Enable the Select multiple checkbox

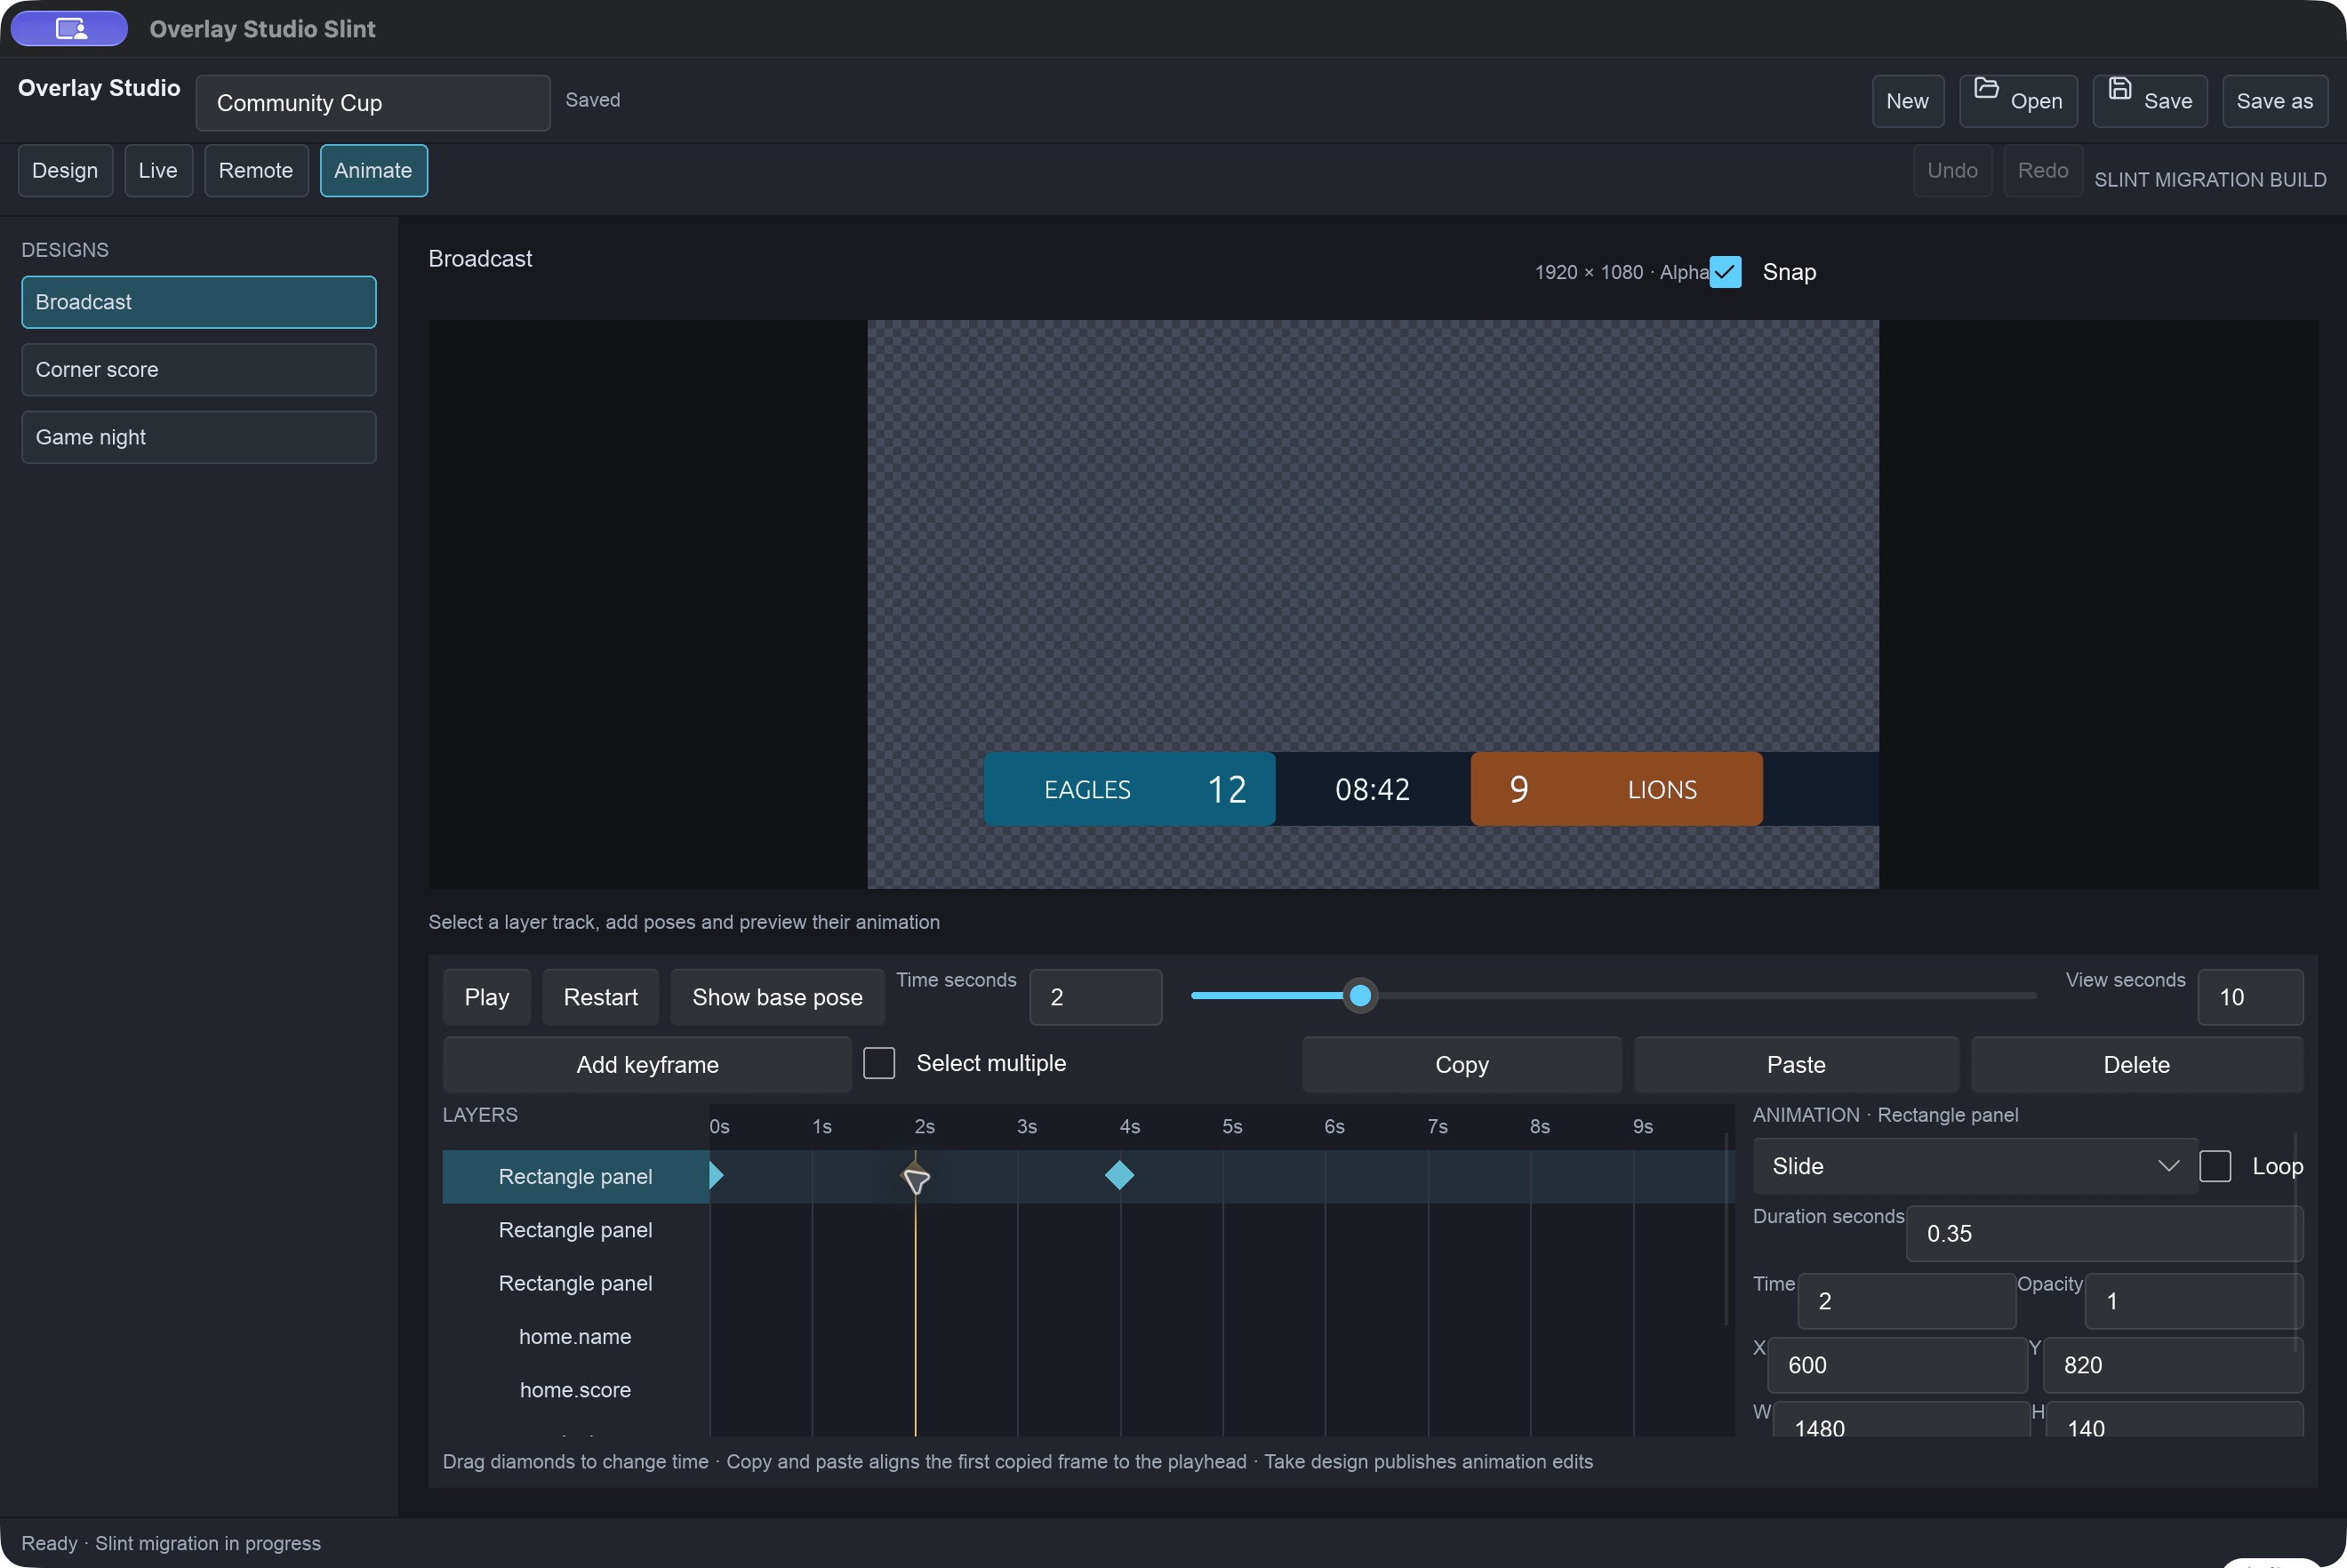(879, 1063)
